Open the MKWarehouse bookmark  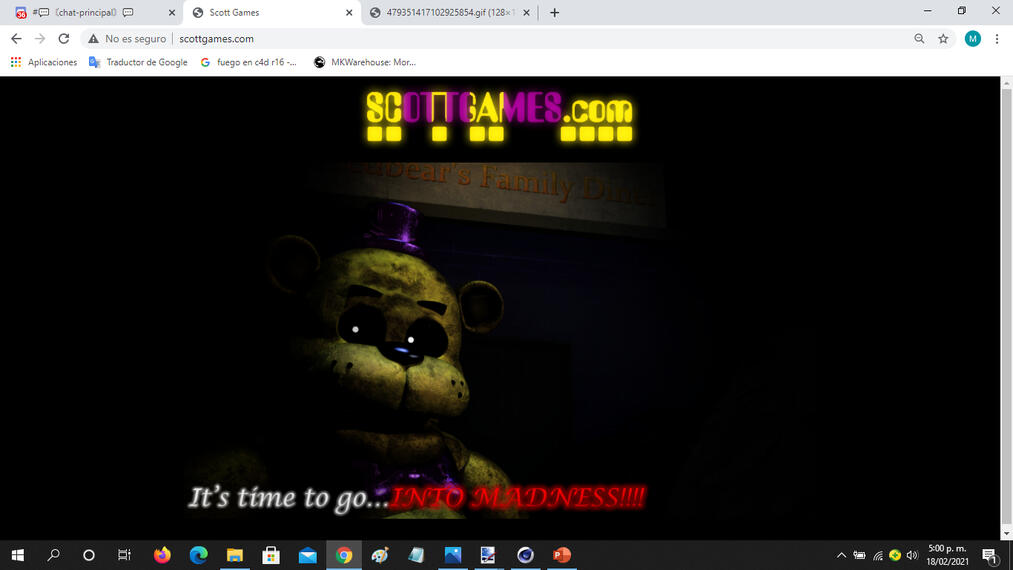click(365, 62)
